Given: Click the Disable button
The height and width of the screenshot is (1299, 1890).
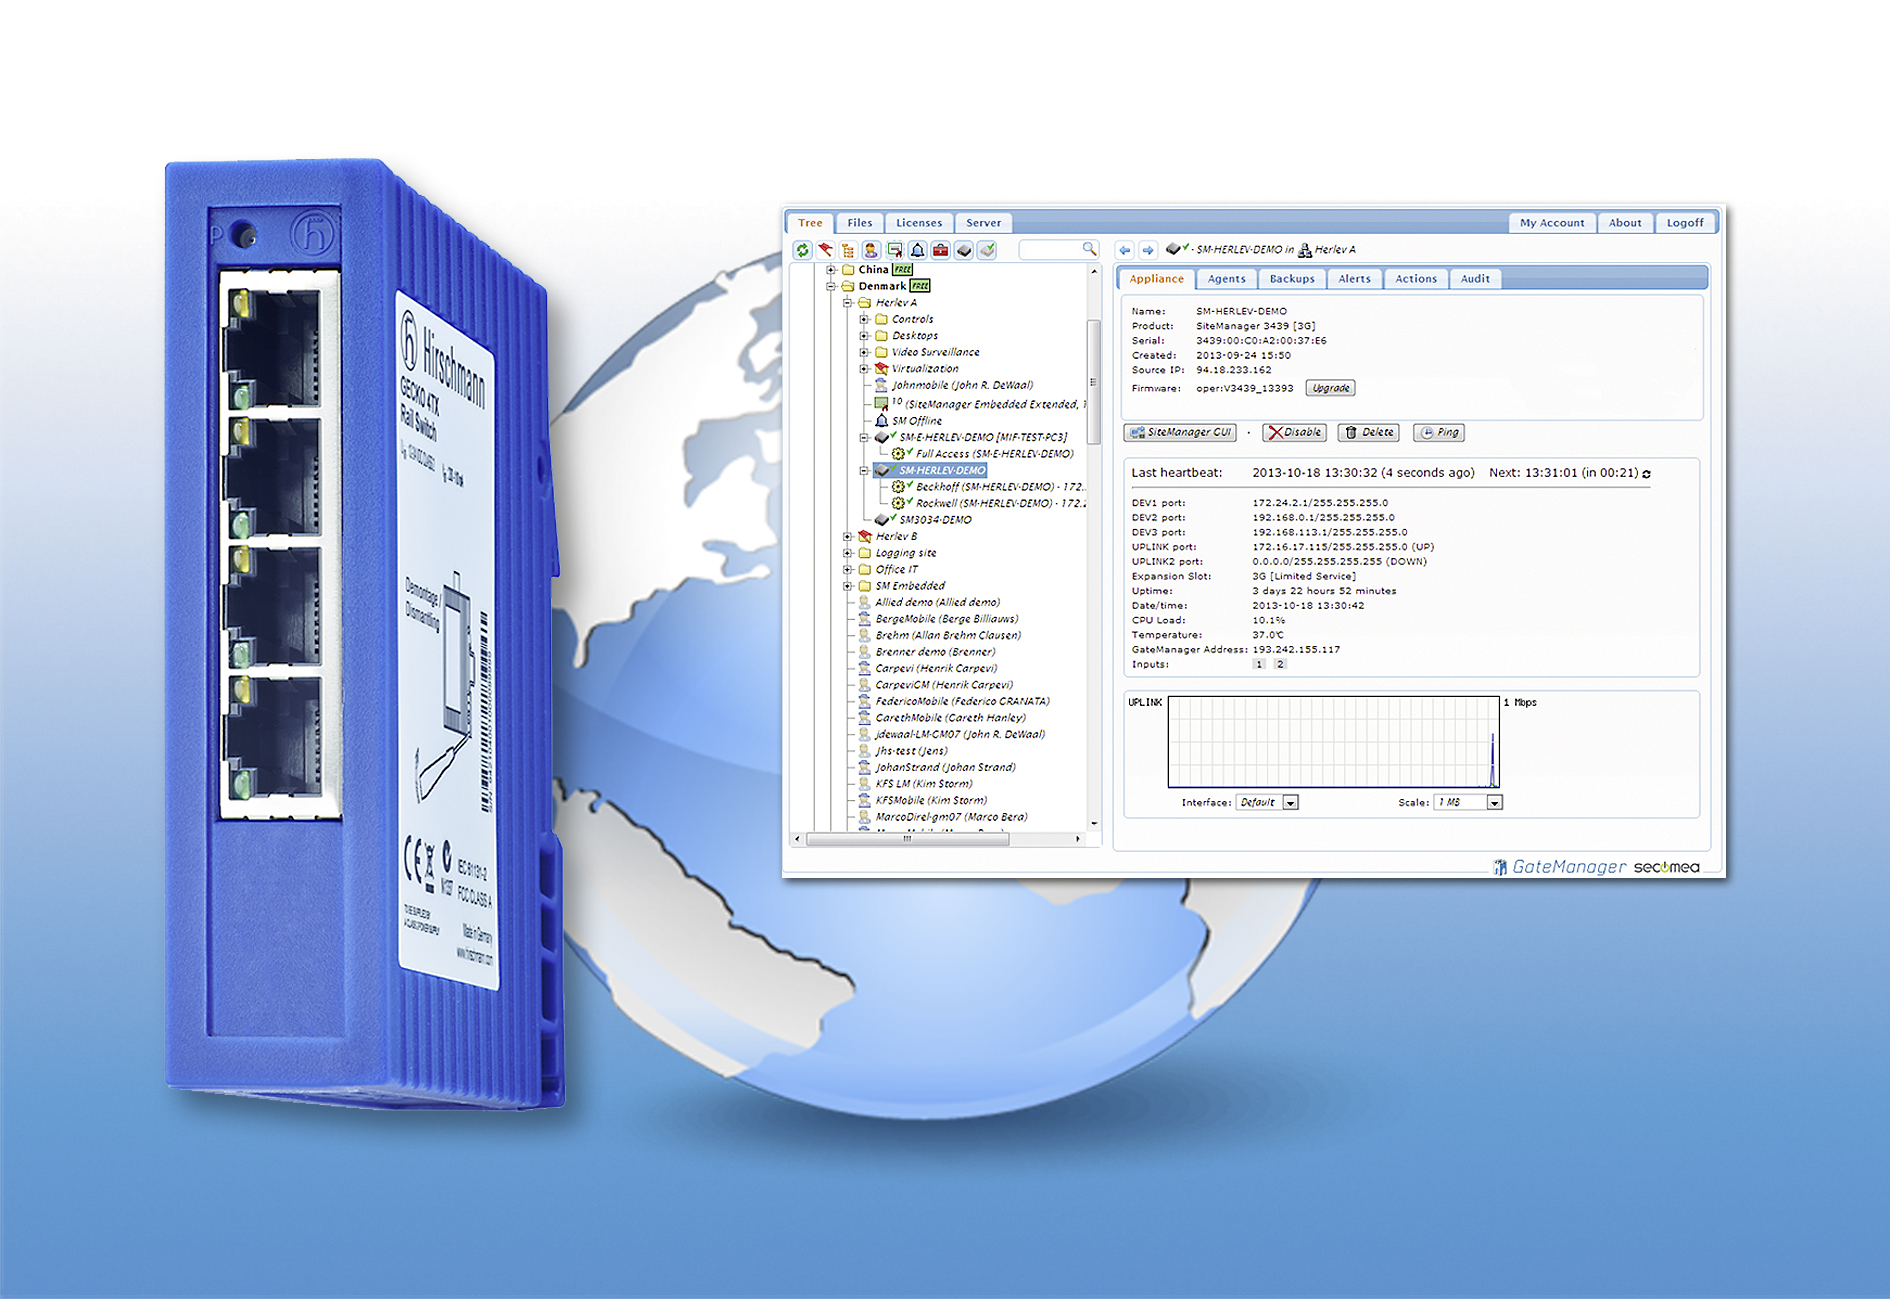Looking at the screenshot, I should [1295, 433].
